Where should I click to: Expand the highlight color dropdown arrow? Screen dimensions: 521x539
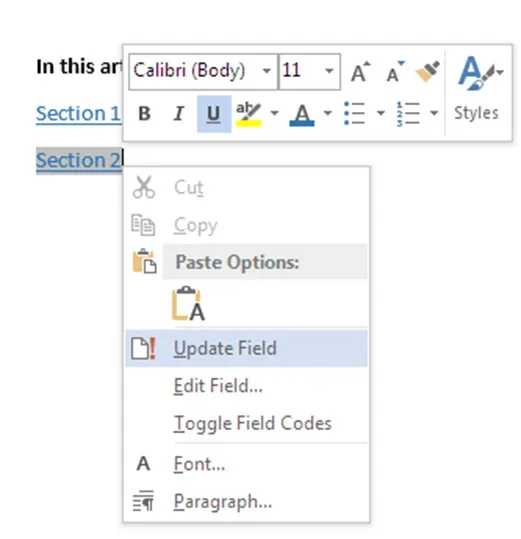coord(274,113)
